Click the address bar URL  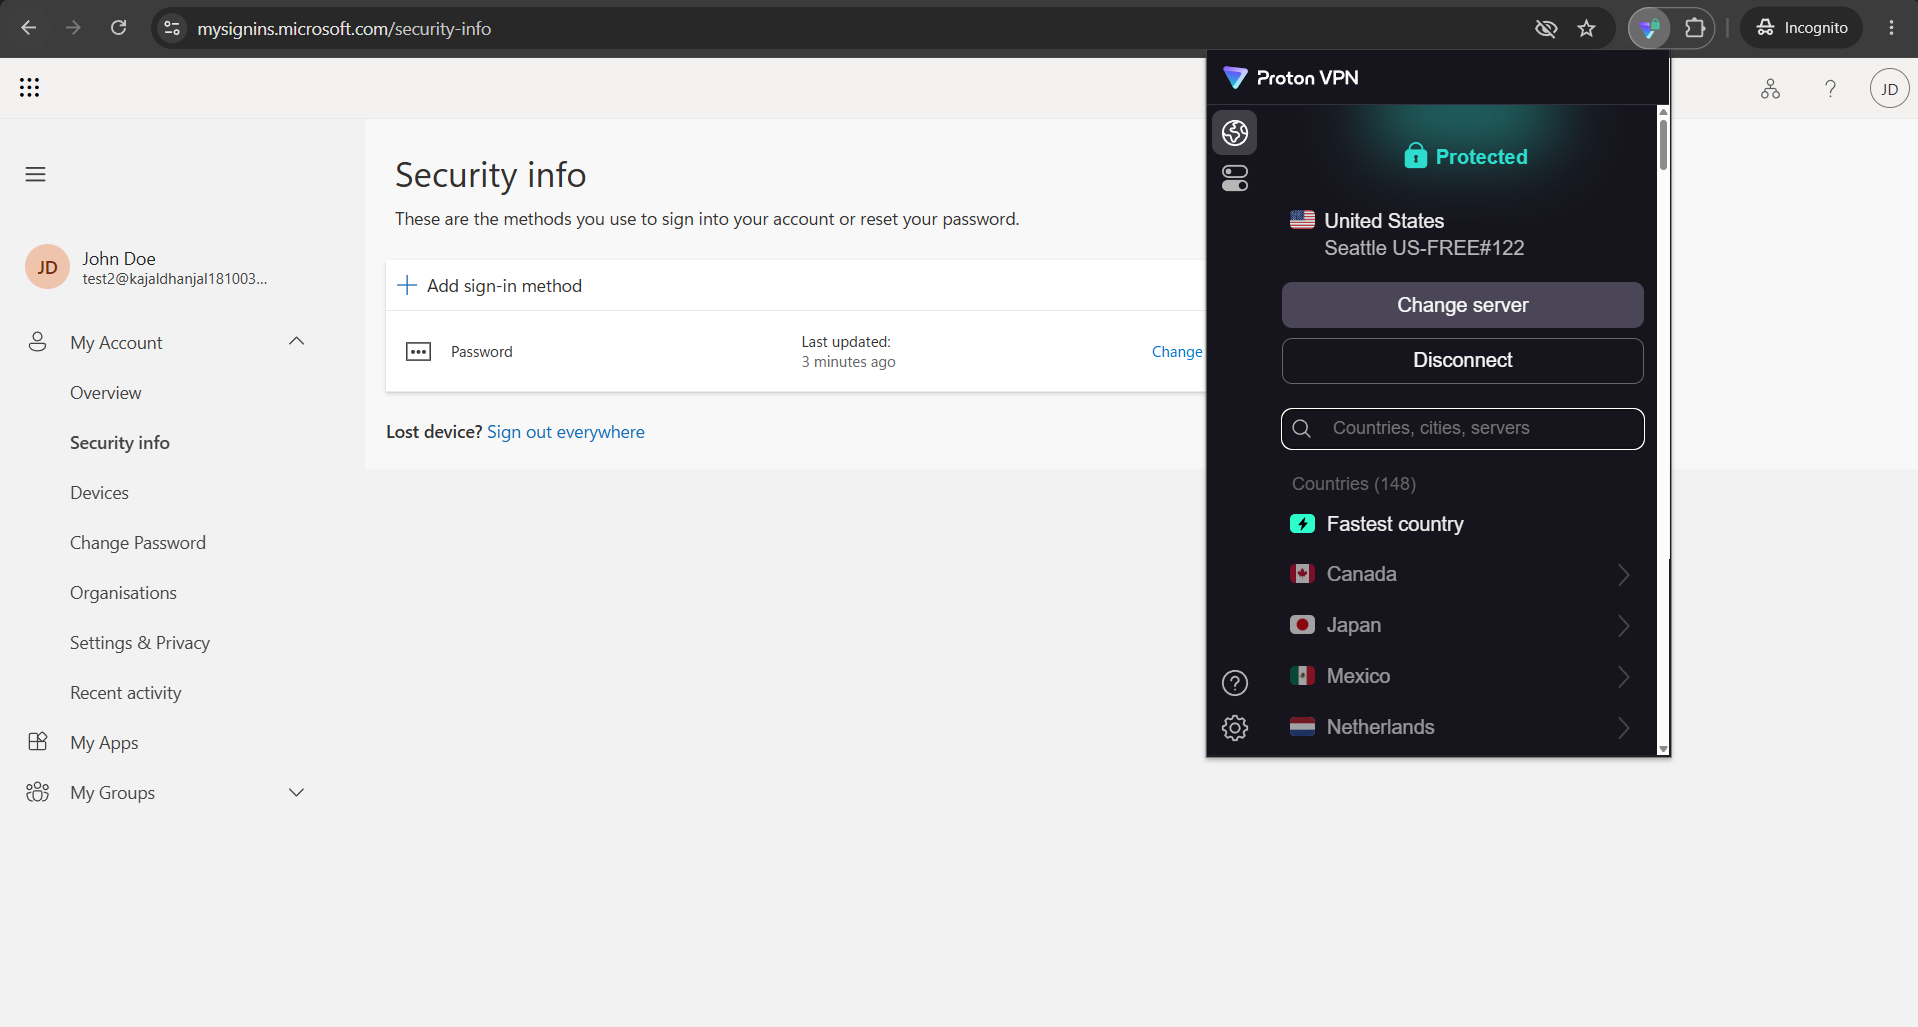344,29
